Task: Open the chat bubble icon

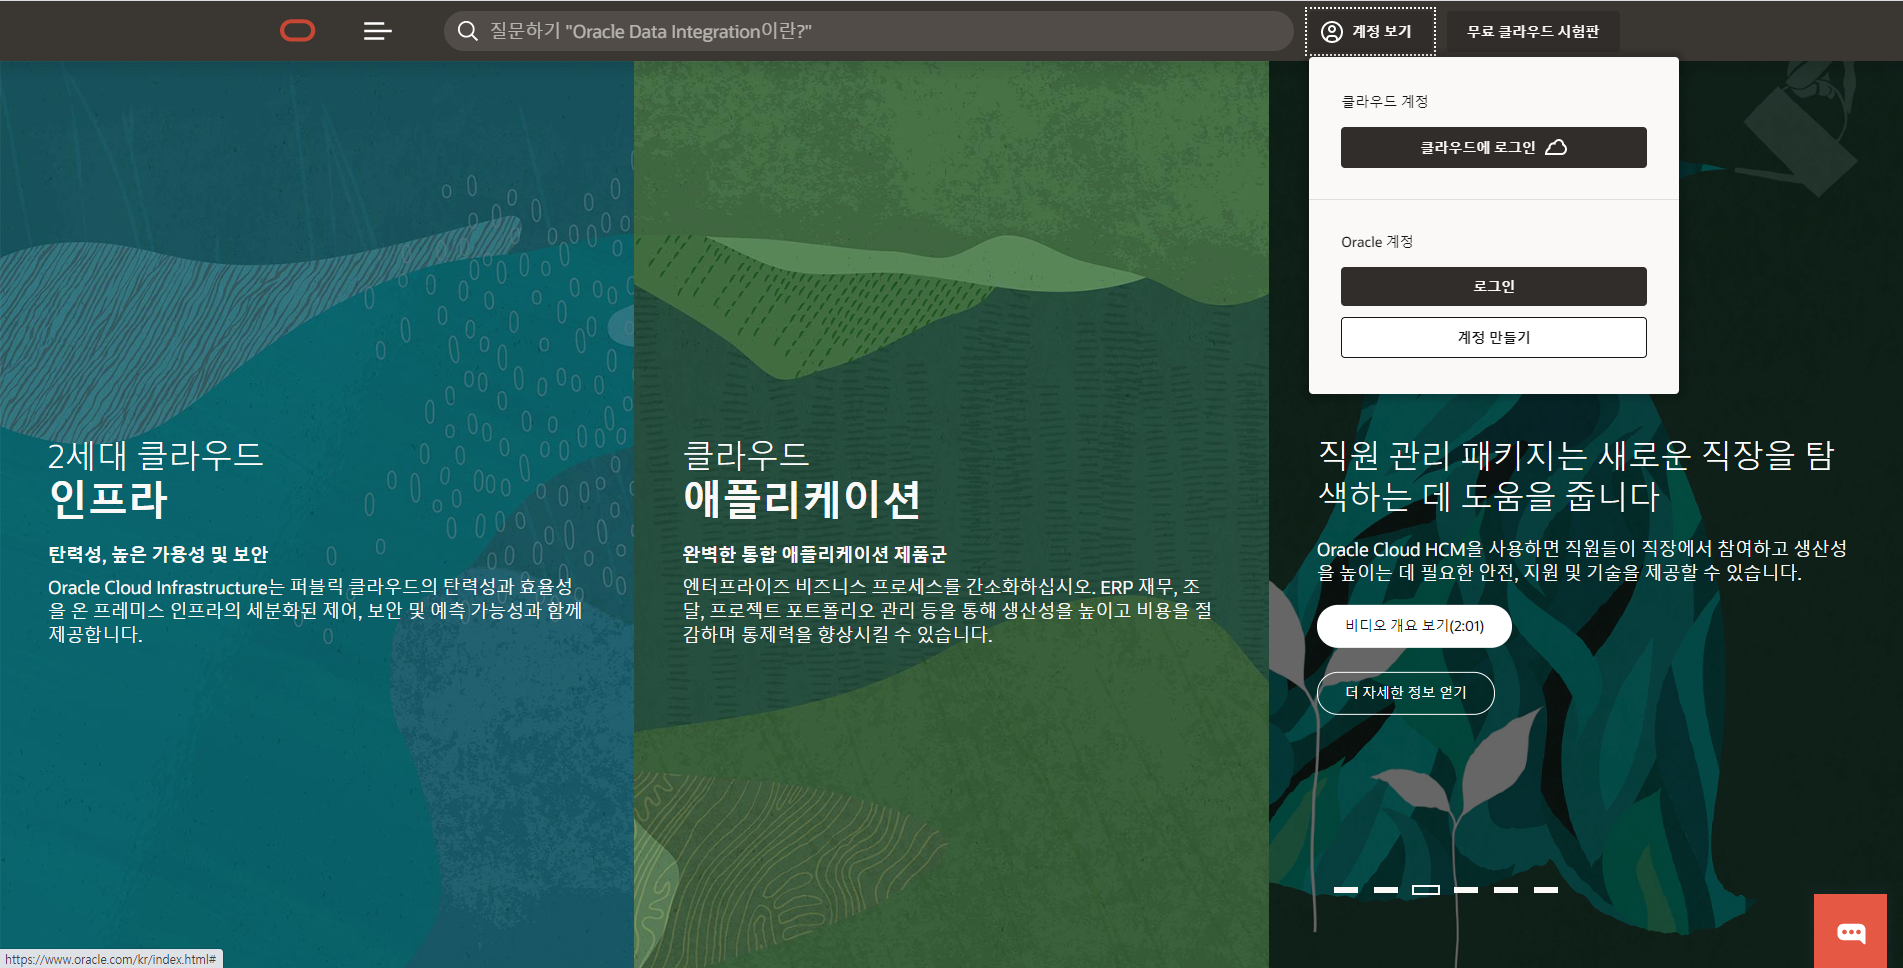Action: pyautogui.click(x=1850, y=932)
